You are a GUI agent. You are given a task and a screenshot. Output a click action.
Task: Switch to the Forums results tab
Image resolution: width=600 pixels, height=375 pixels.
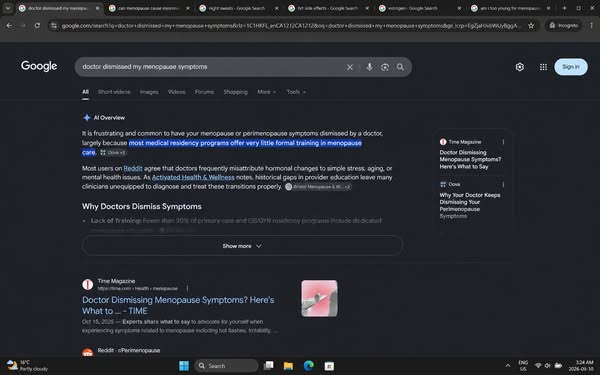point(204,92)
